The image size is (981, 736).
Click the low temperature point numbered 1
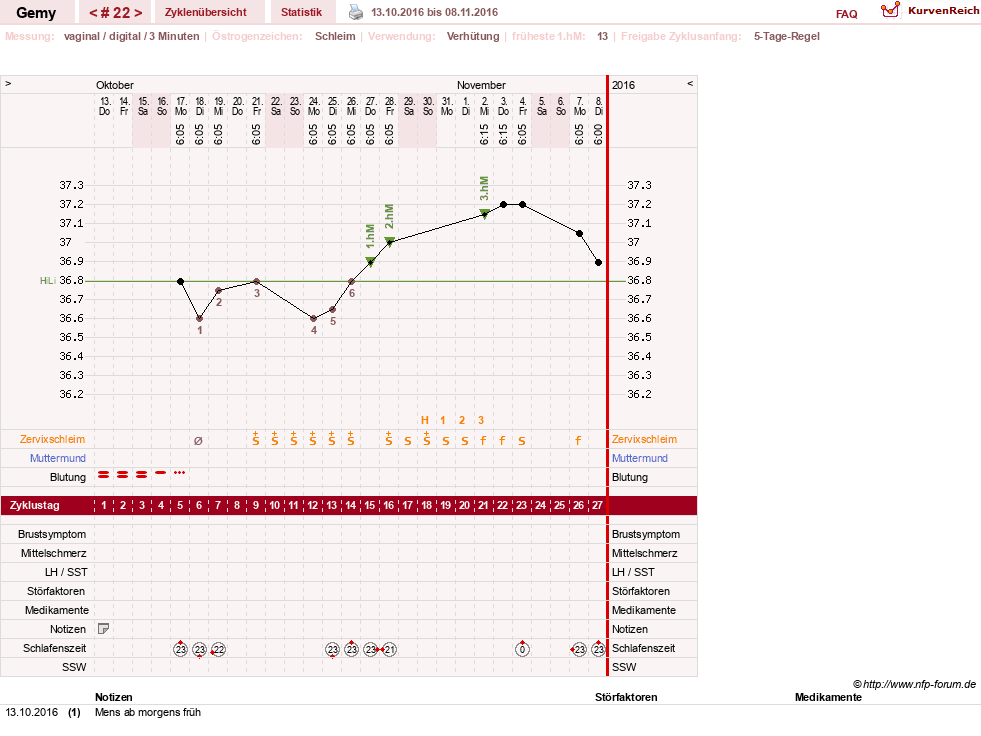coord(200,319)
